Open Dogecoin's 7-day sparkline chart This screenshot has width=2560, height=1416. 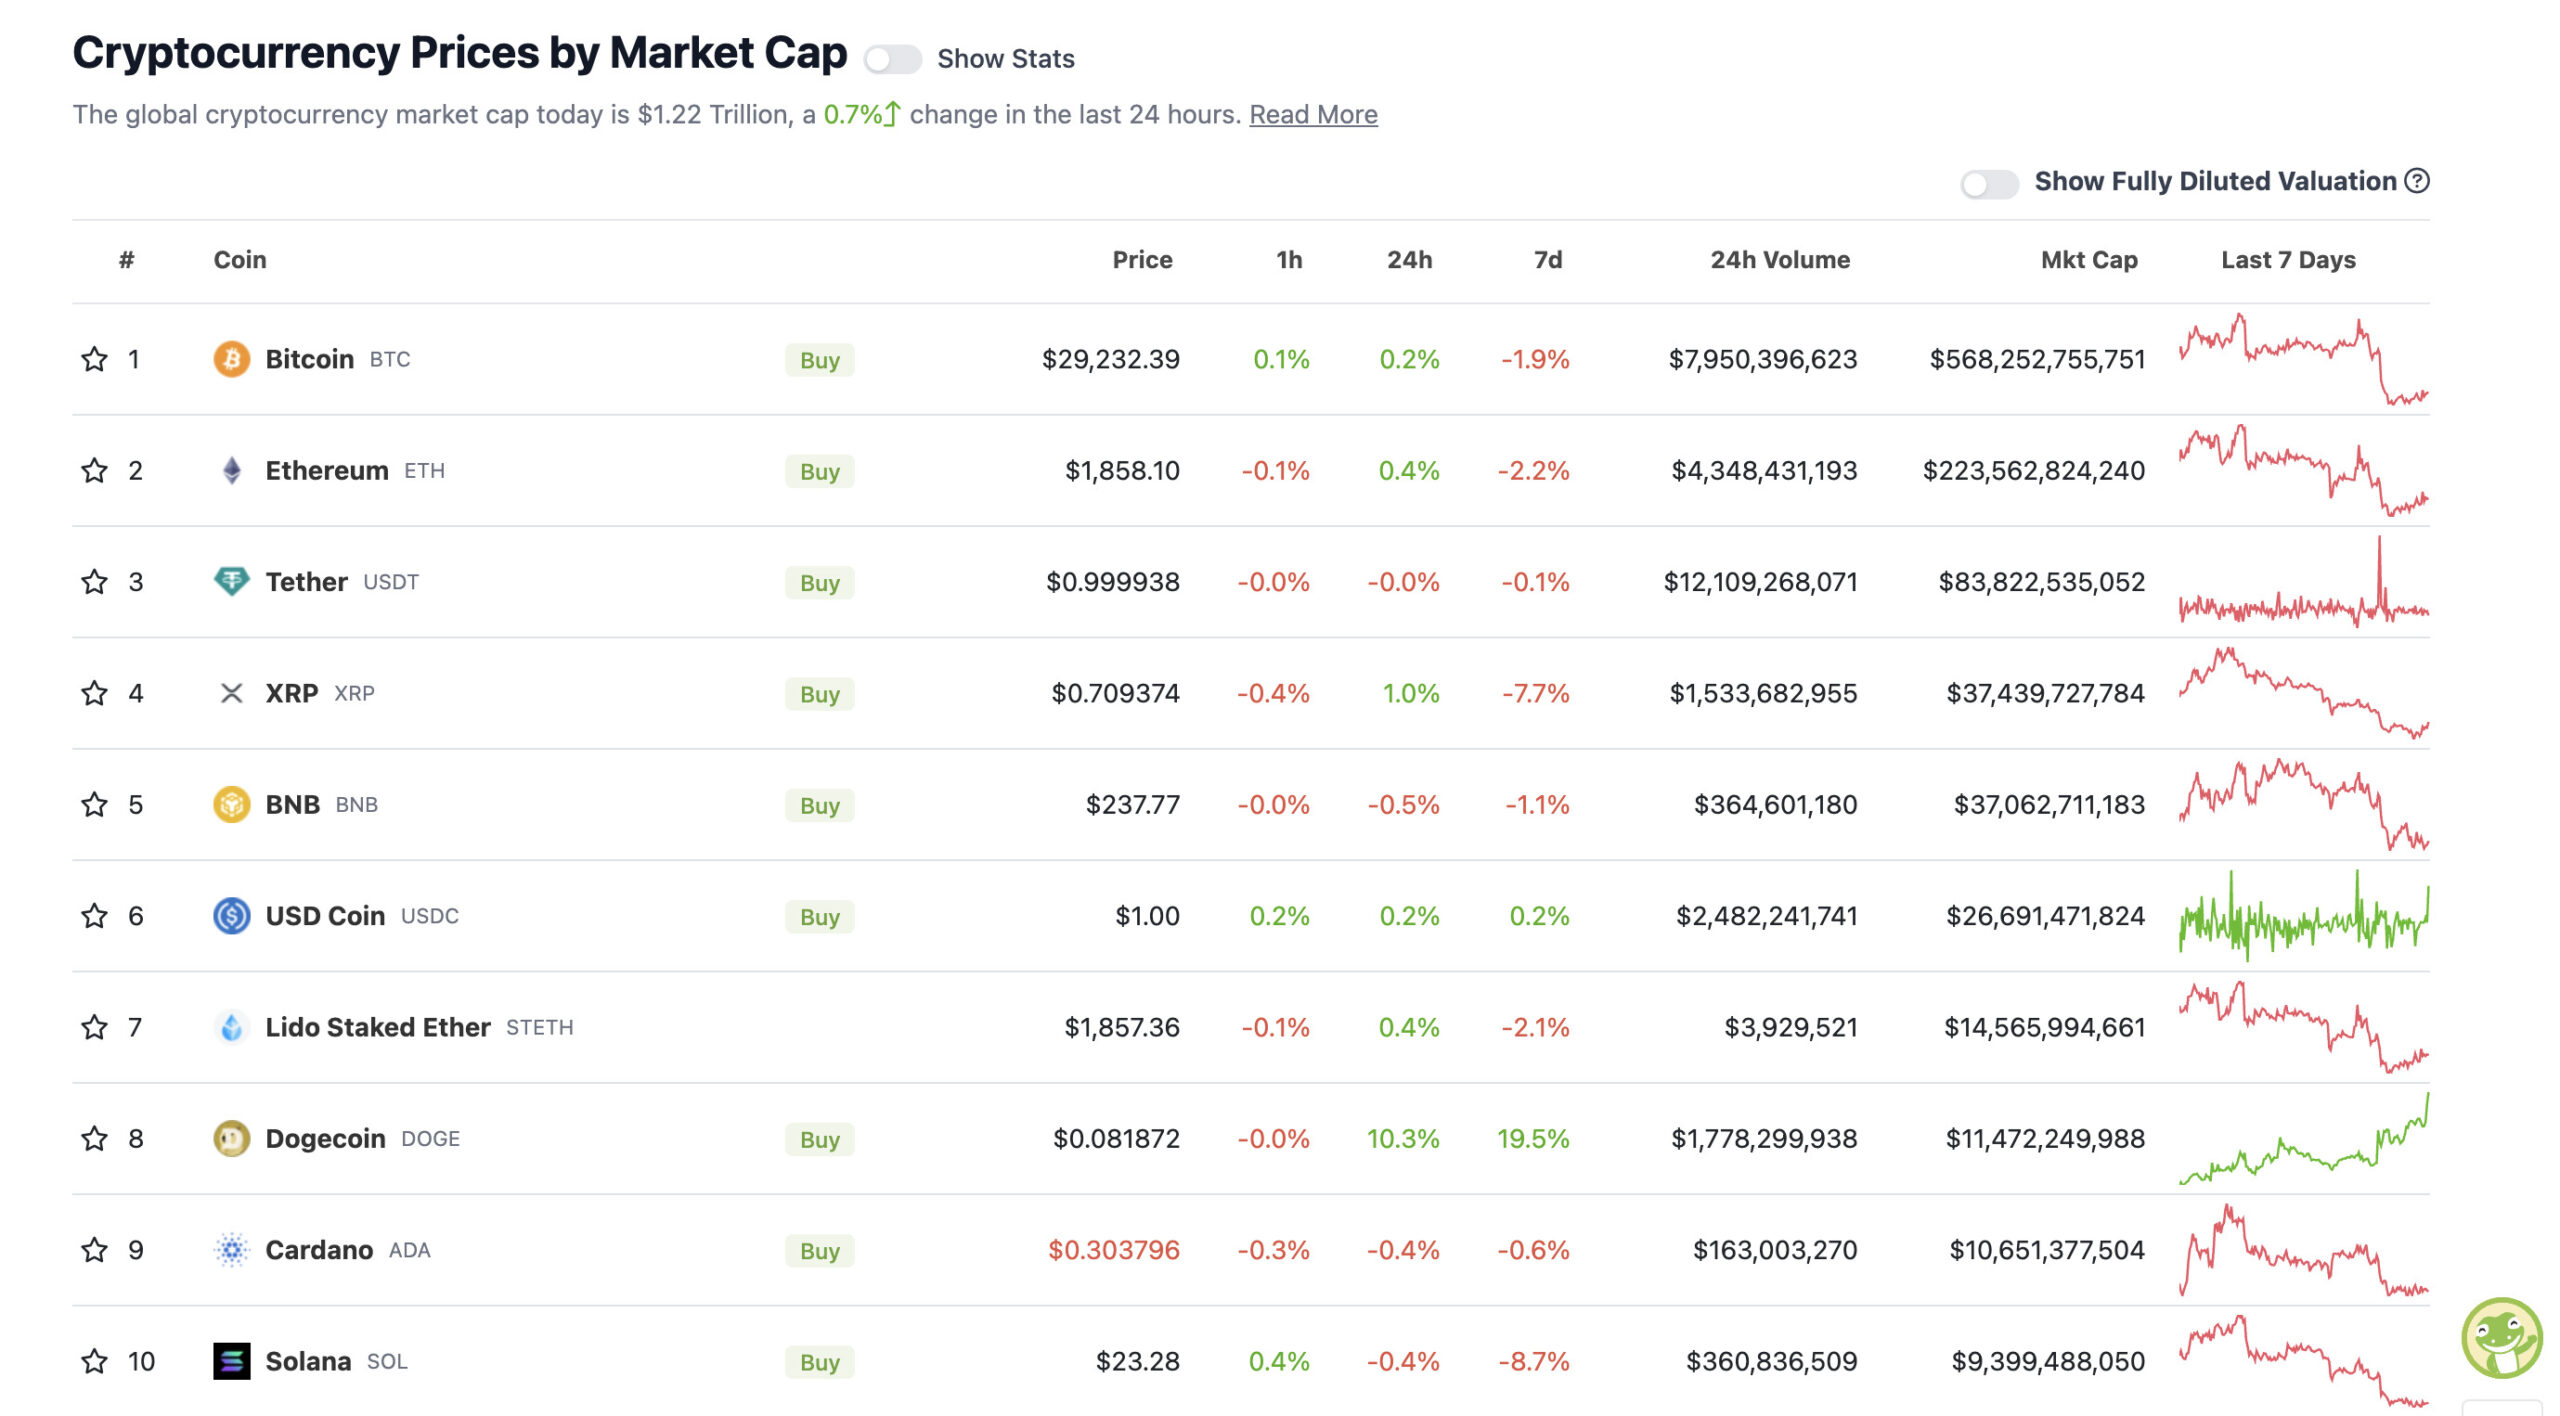(x=2304, y=1139)
